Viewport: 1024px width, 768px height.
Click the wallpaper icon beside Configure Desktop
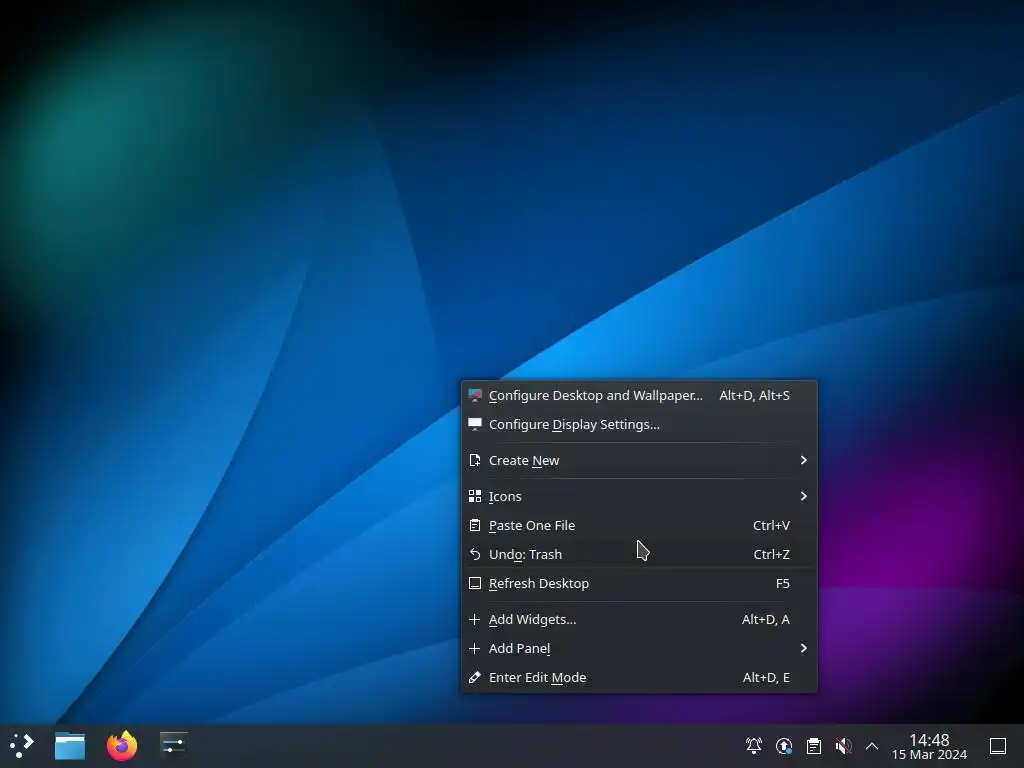pos(475,395)
